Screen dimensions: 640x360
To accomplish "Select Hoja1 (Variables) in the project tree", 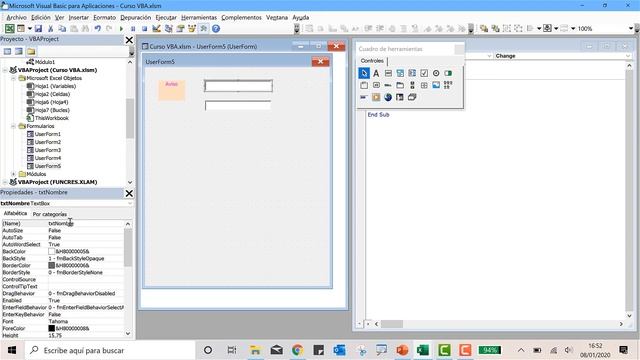I will (x=55, y=86).
